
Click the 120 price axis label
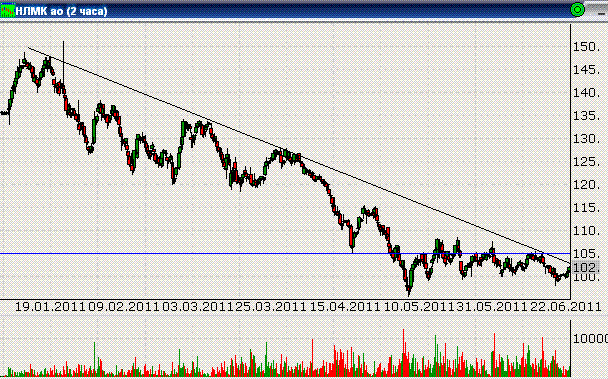tap(586, 185)
